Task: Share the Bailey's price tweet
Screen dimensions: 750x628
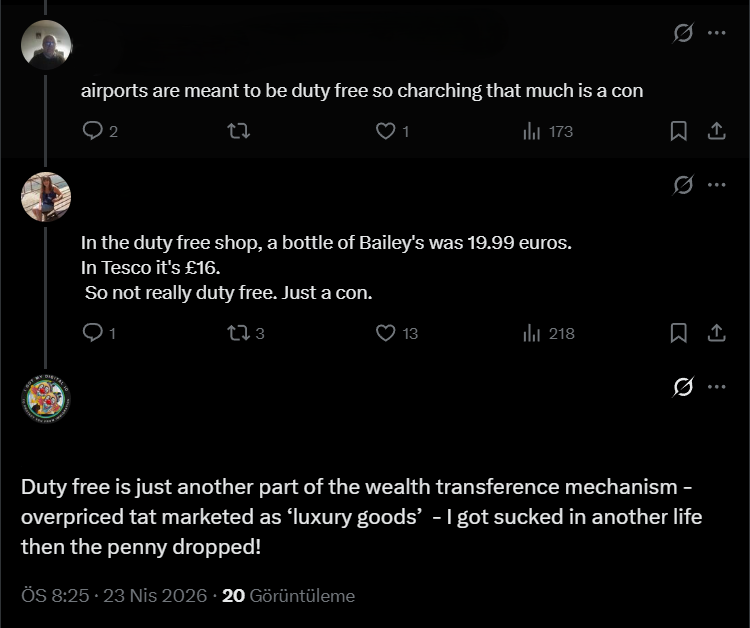Action: (716, 333)
